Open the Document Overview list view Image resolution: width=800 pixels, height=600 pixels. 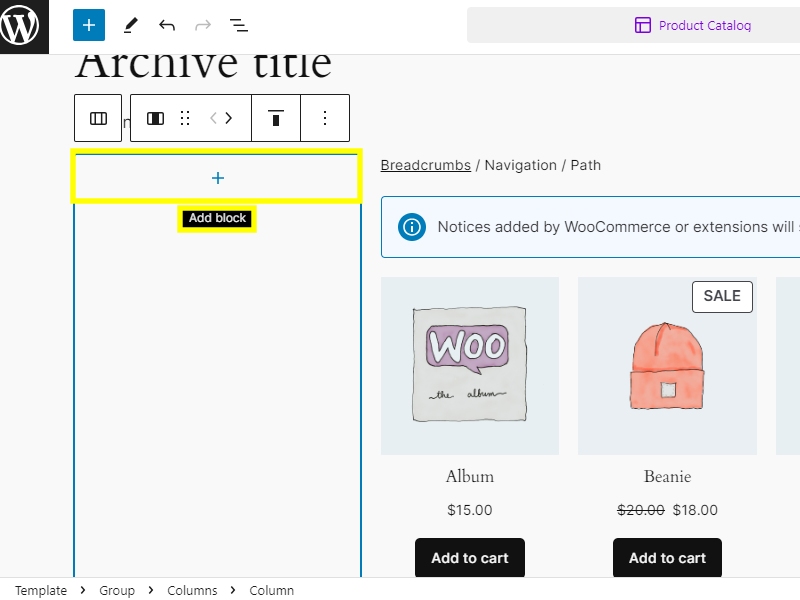click(239, 25)
